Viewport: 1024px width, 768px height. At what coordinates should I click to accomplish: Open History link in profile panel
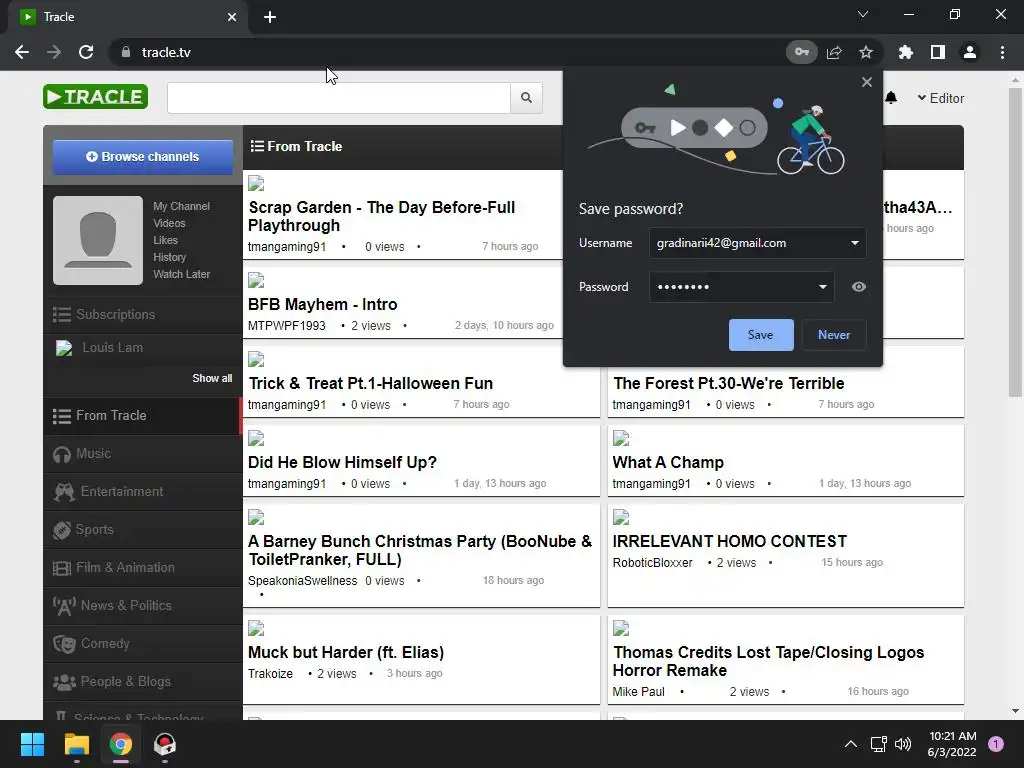(x=169, y=257)
